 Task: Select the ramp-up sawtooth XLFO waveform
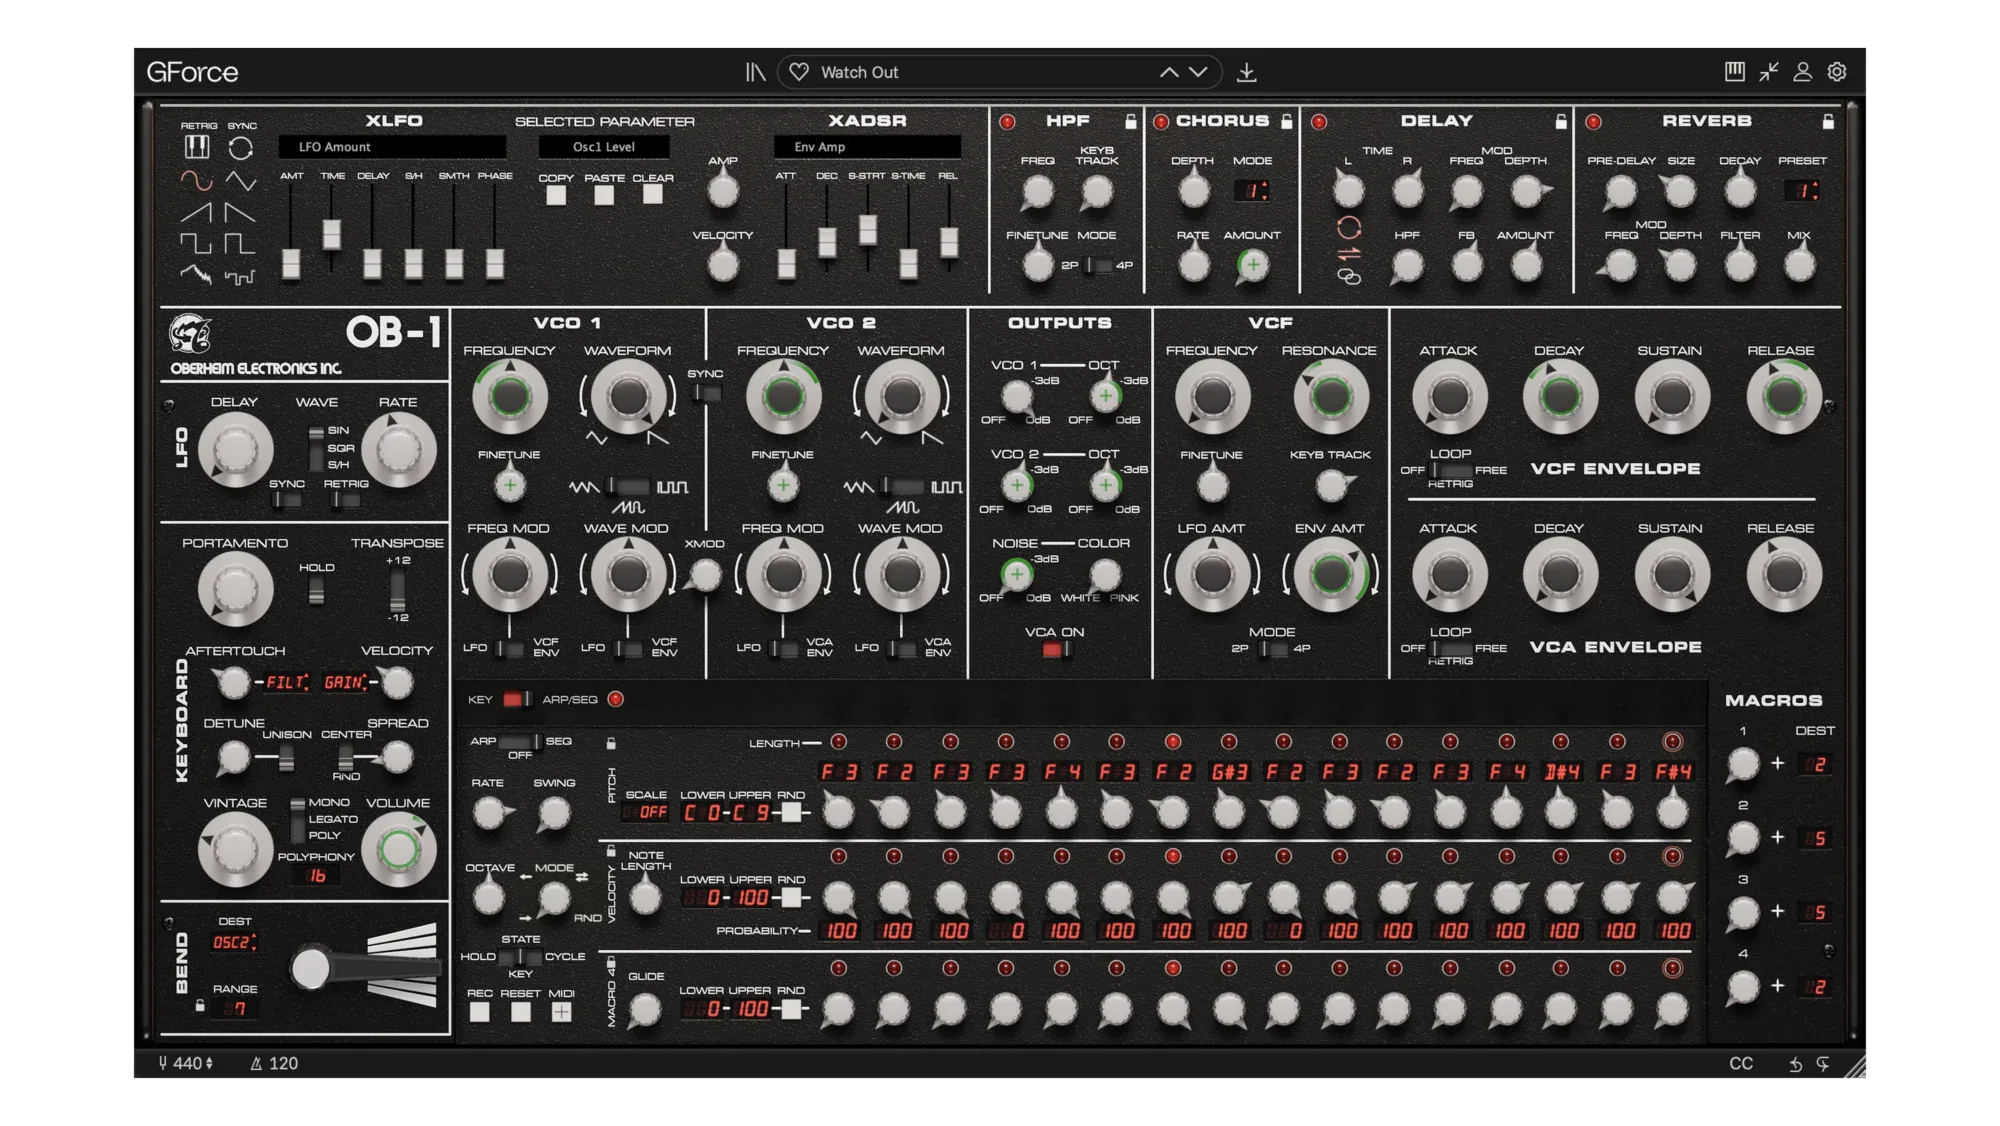[x=196, y=212]
